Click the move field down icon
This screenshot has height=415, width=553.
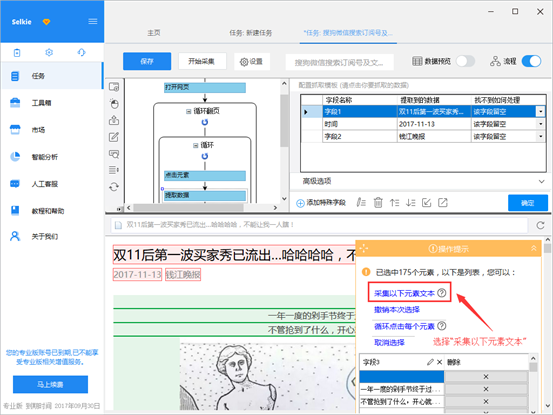[x=411, y=203]
